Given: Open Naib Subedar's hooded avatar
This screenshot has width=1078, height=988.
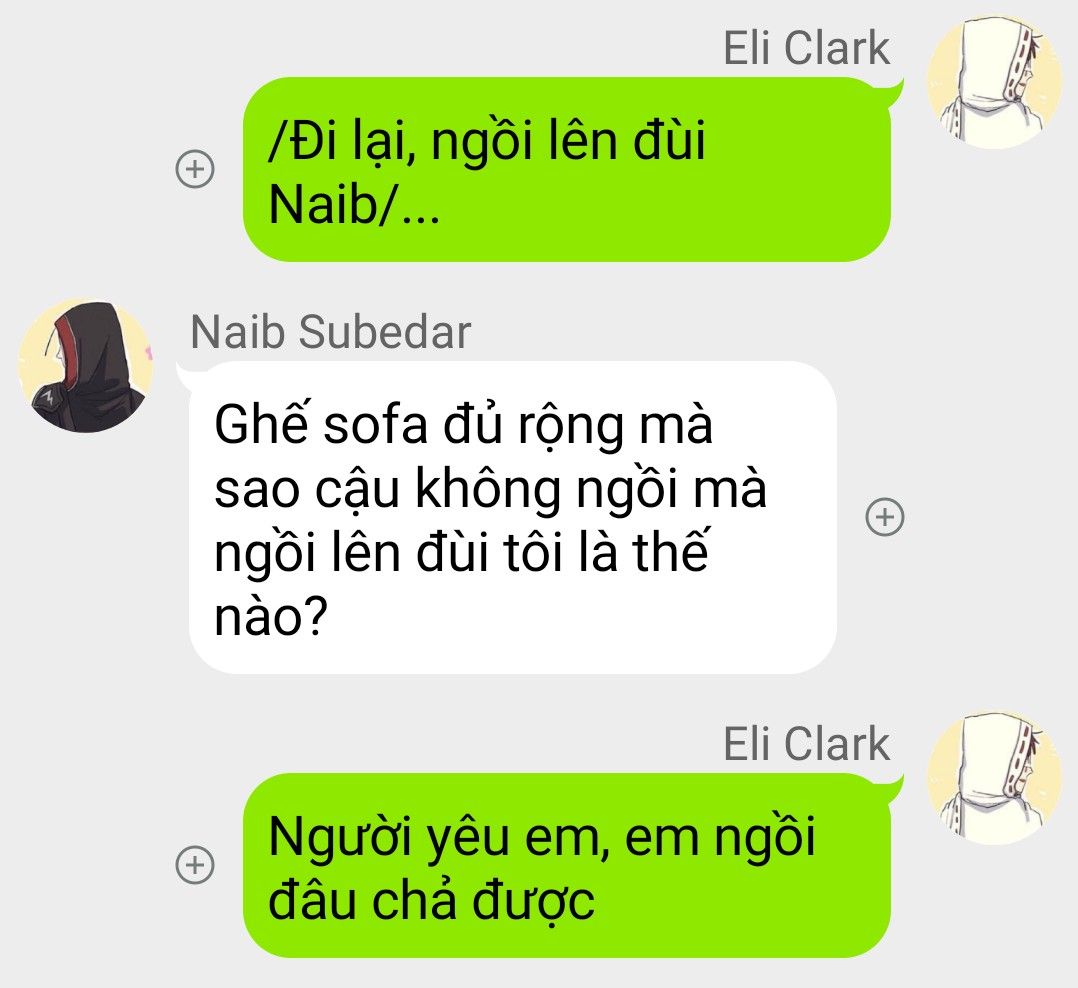Looking at the screenshot, I should coord(85,366).
